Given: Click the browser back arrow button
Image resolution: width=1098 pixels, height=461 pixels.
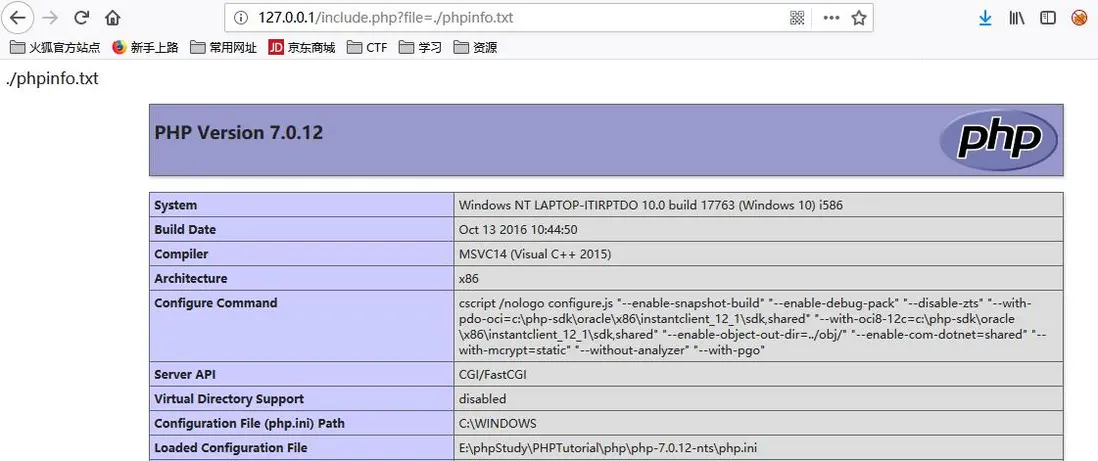Looking at the screenshot, I should click(18, 18).
